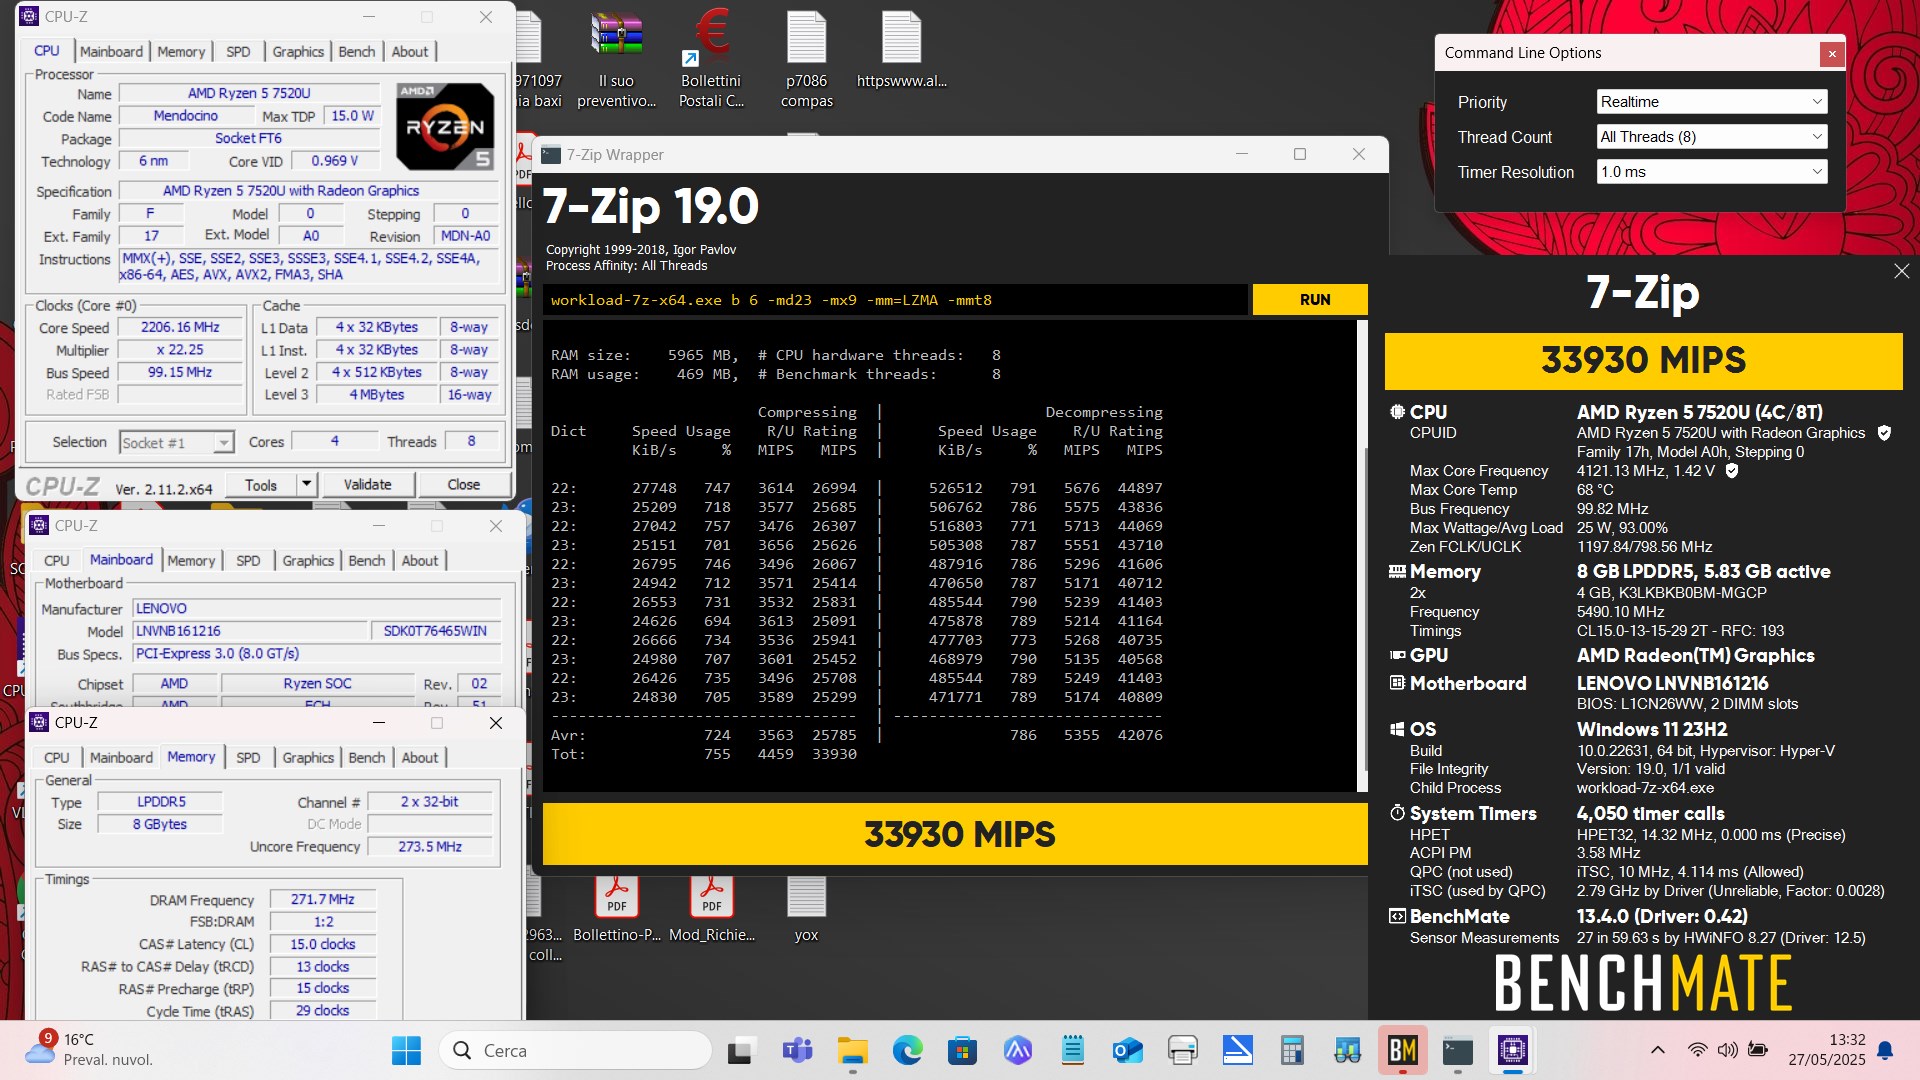
Task: Select the Mod_Richie... PDF desktop icon
Action: tap(711, 908)
